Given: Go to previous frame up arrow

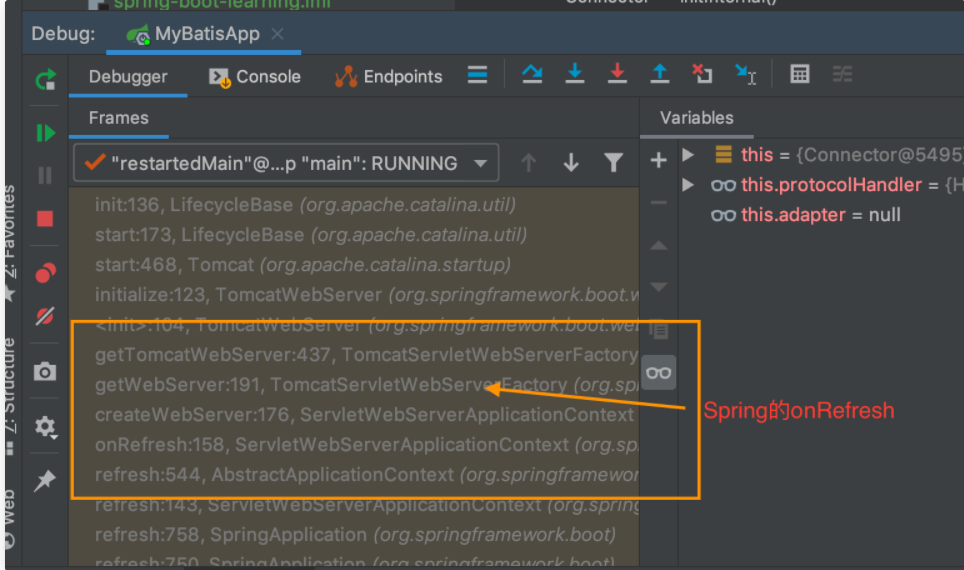Looking at the screenshot, I should [529, 163].
